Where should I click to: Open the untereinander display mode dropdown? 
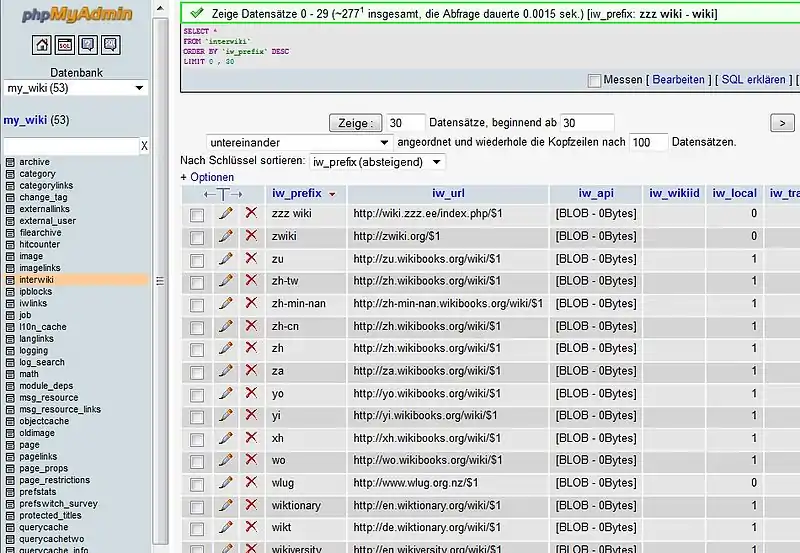coord(299,142)
